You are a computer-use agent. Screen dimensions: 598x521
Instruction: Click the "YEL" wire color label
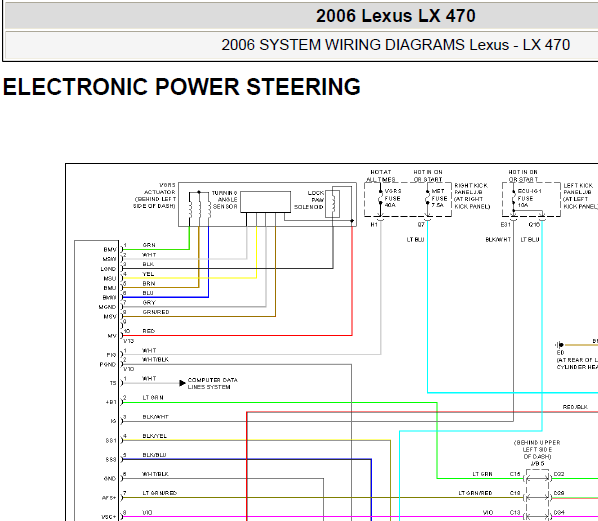(148, 274)
